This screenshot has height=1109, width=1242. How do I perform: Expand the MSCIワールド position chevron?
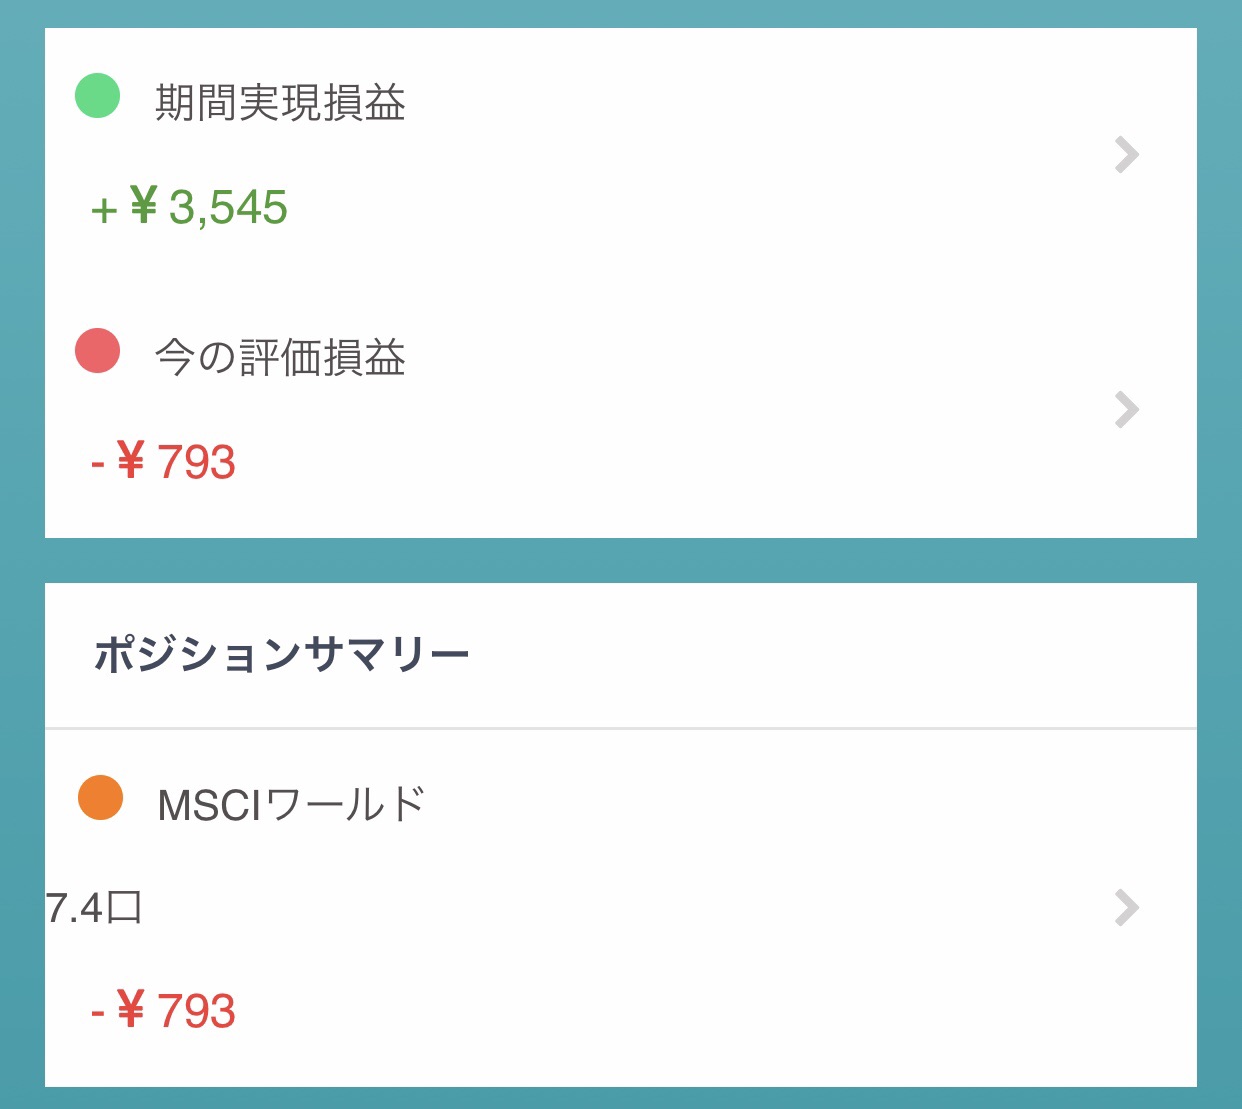pyautogui.click(x=1126, y=908)
